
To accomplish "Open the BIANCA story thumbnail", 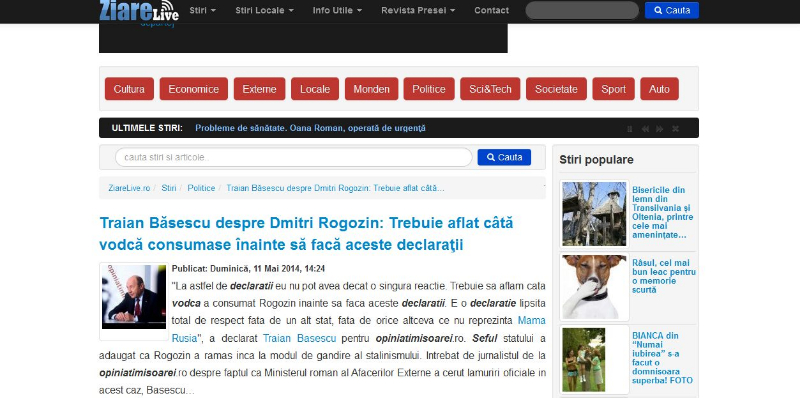I will (x=594, y=360).
